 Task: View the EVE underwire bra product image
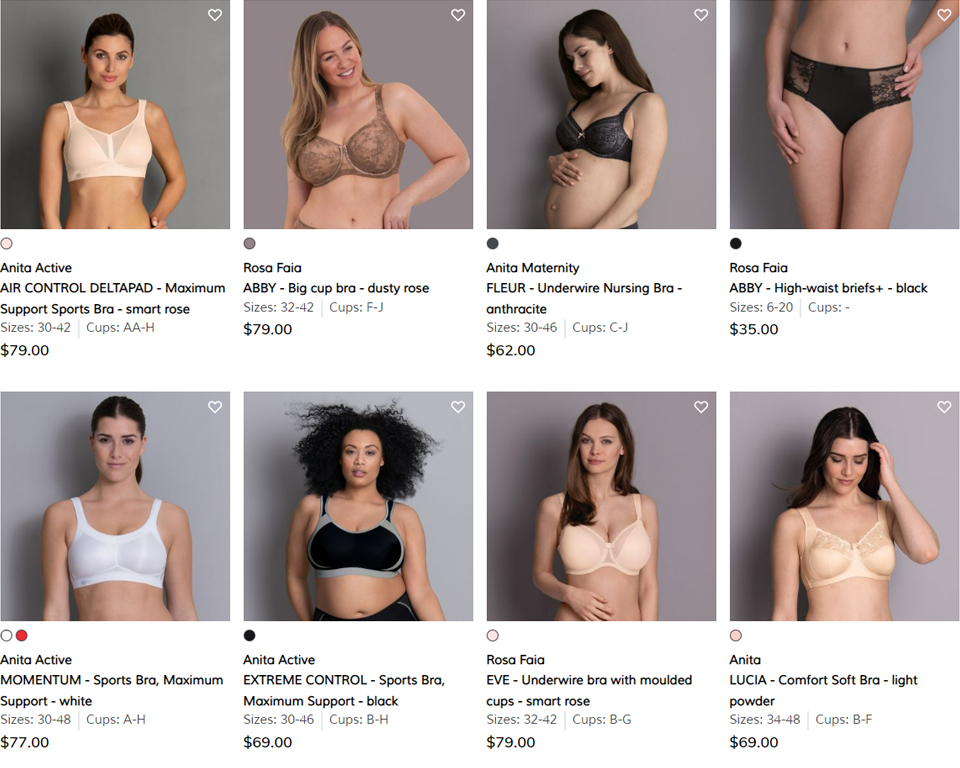(x=601, y=506)
